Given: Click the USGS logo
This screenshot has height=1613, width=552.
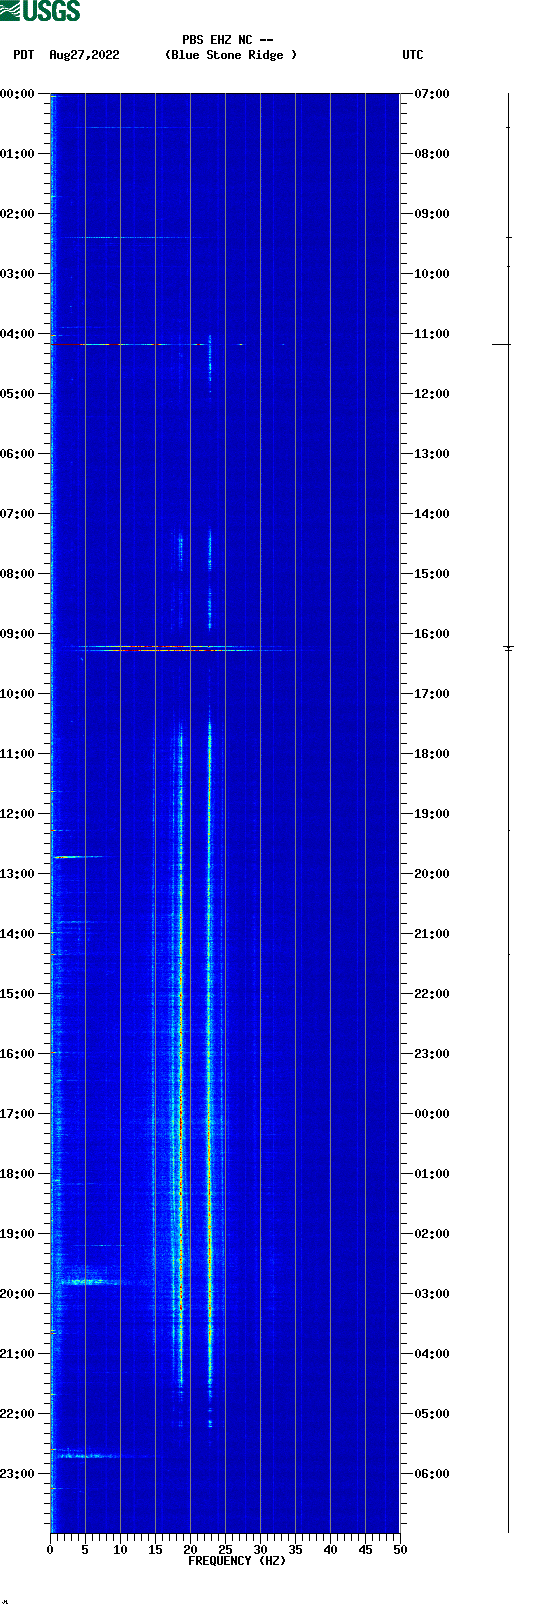Looking at the screenshot, I should (x=40, y=11).
